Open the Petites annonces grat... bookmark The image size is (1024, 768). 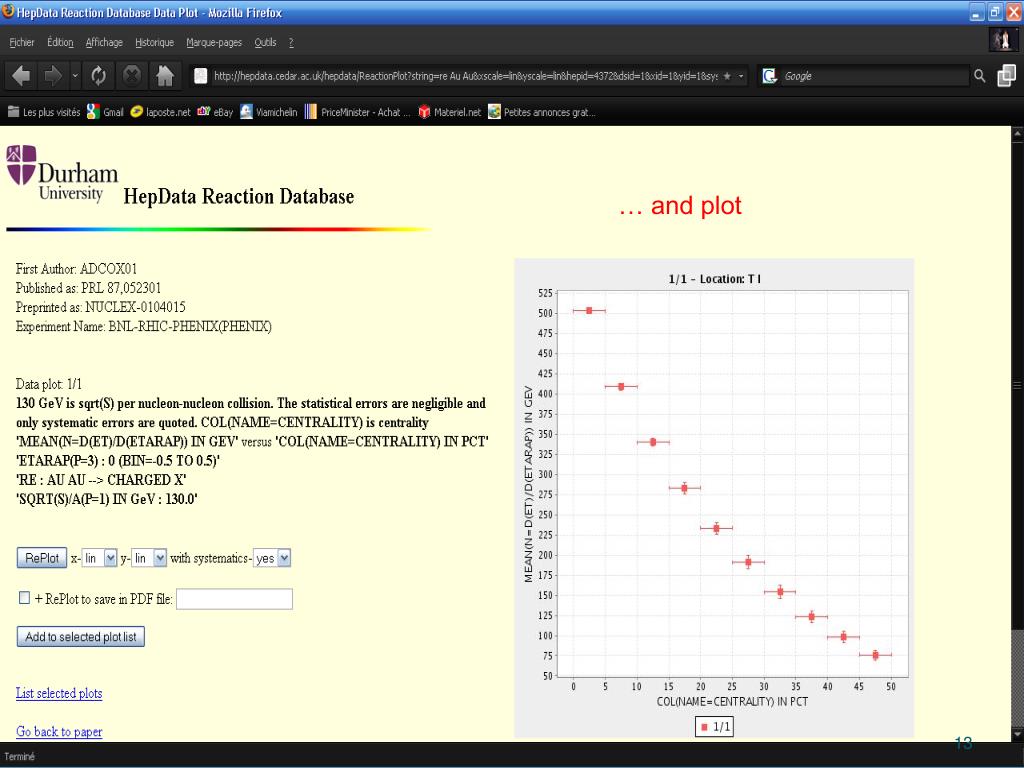[x=541, y=112]
